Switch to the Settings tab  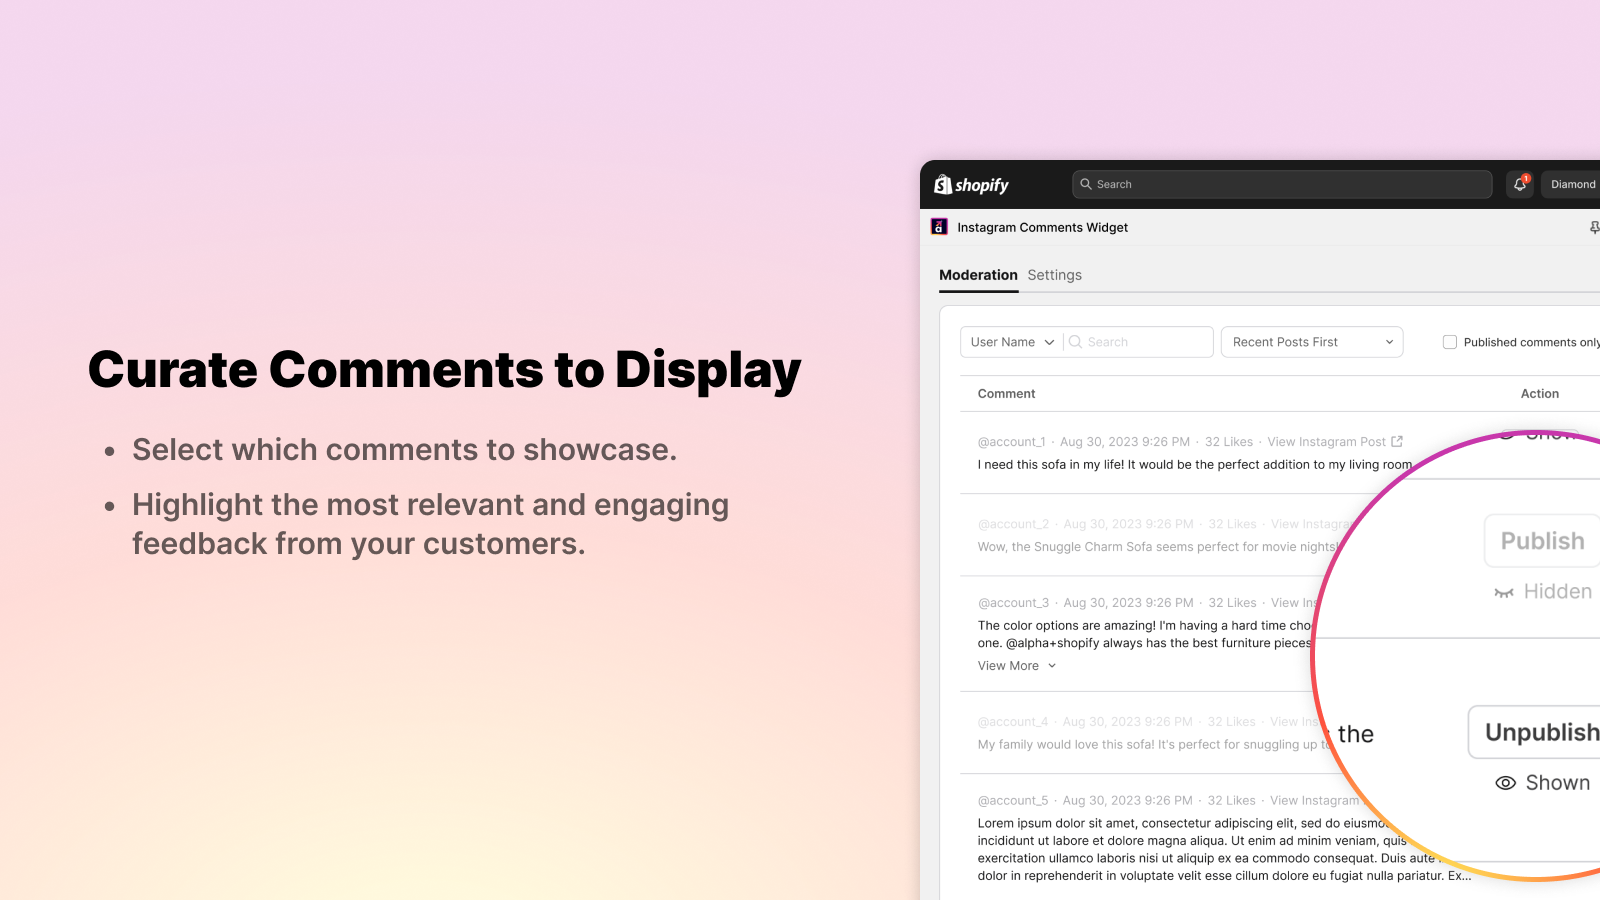tap(1054, 275)
